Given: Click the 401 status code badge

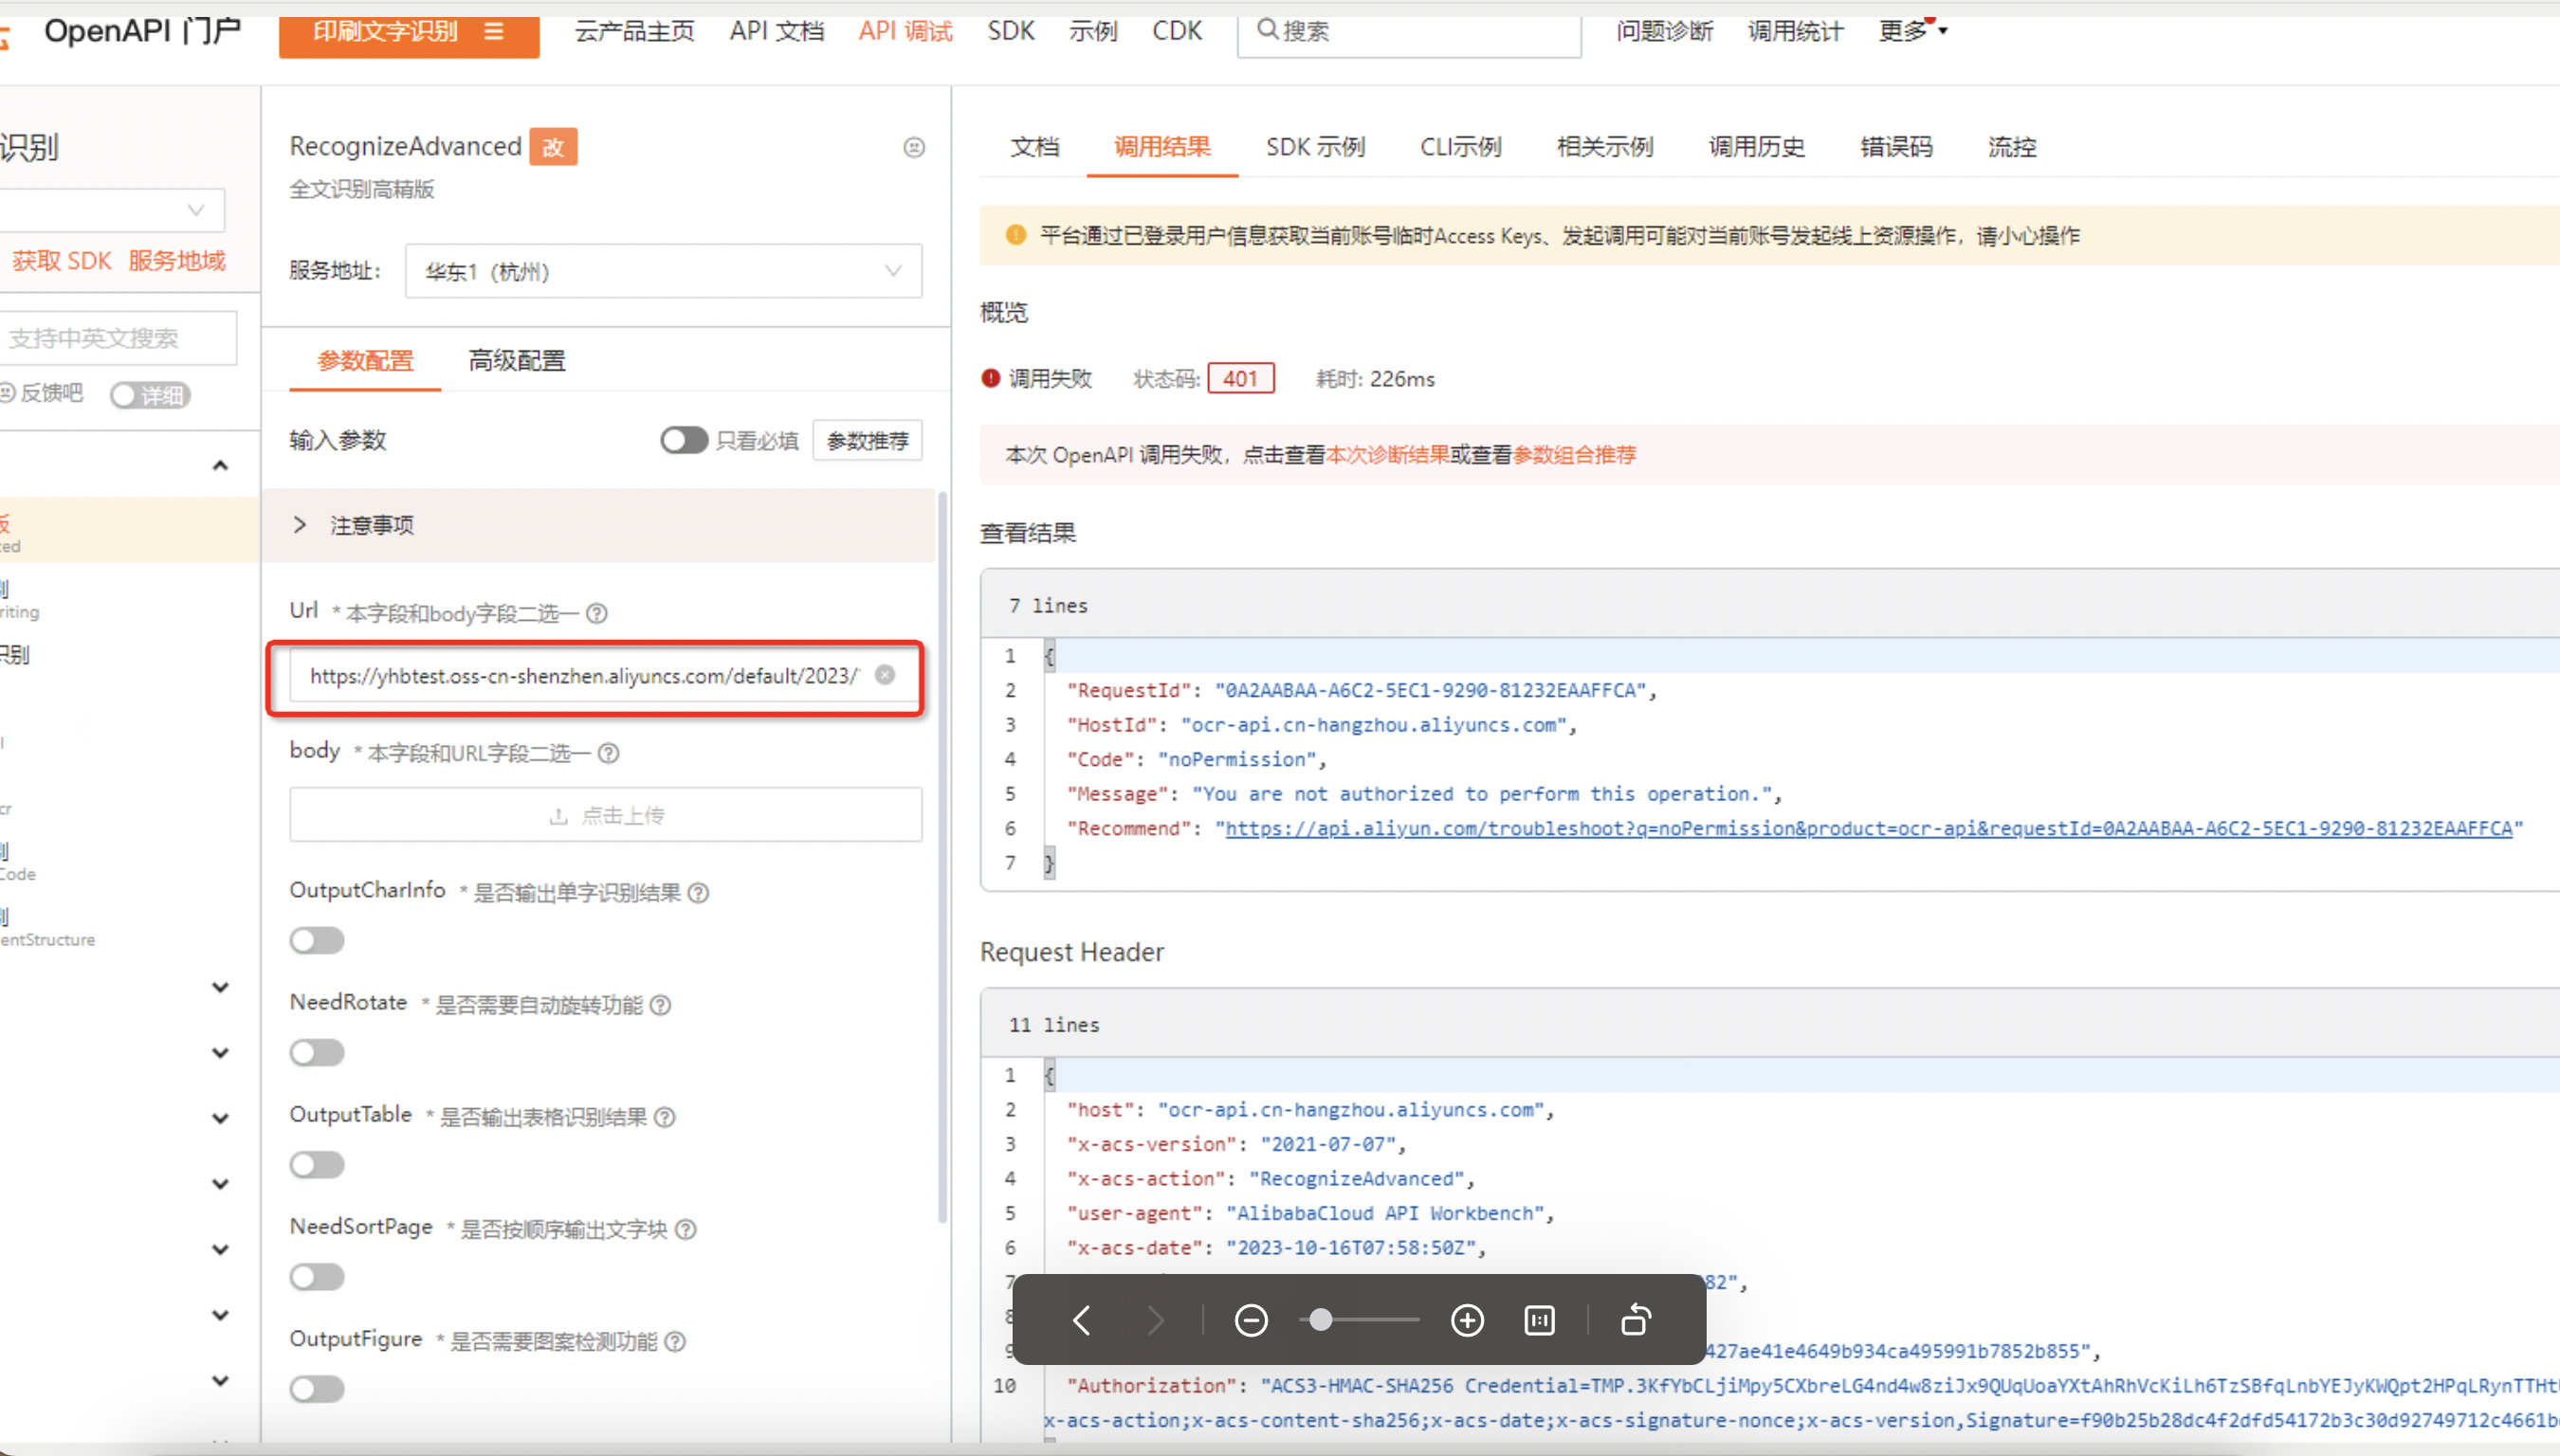Looking at the screenshot, I should pyautogui.click(x=1241, y=379).
